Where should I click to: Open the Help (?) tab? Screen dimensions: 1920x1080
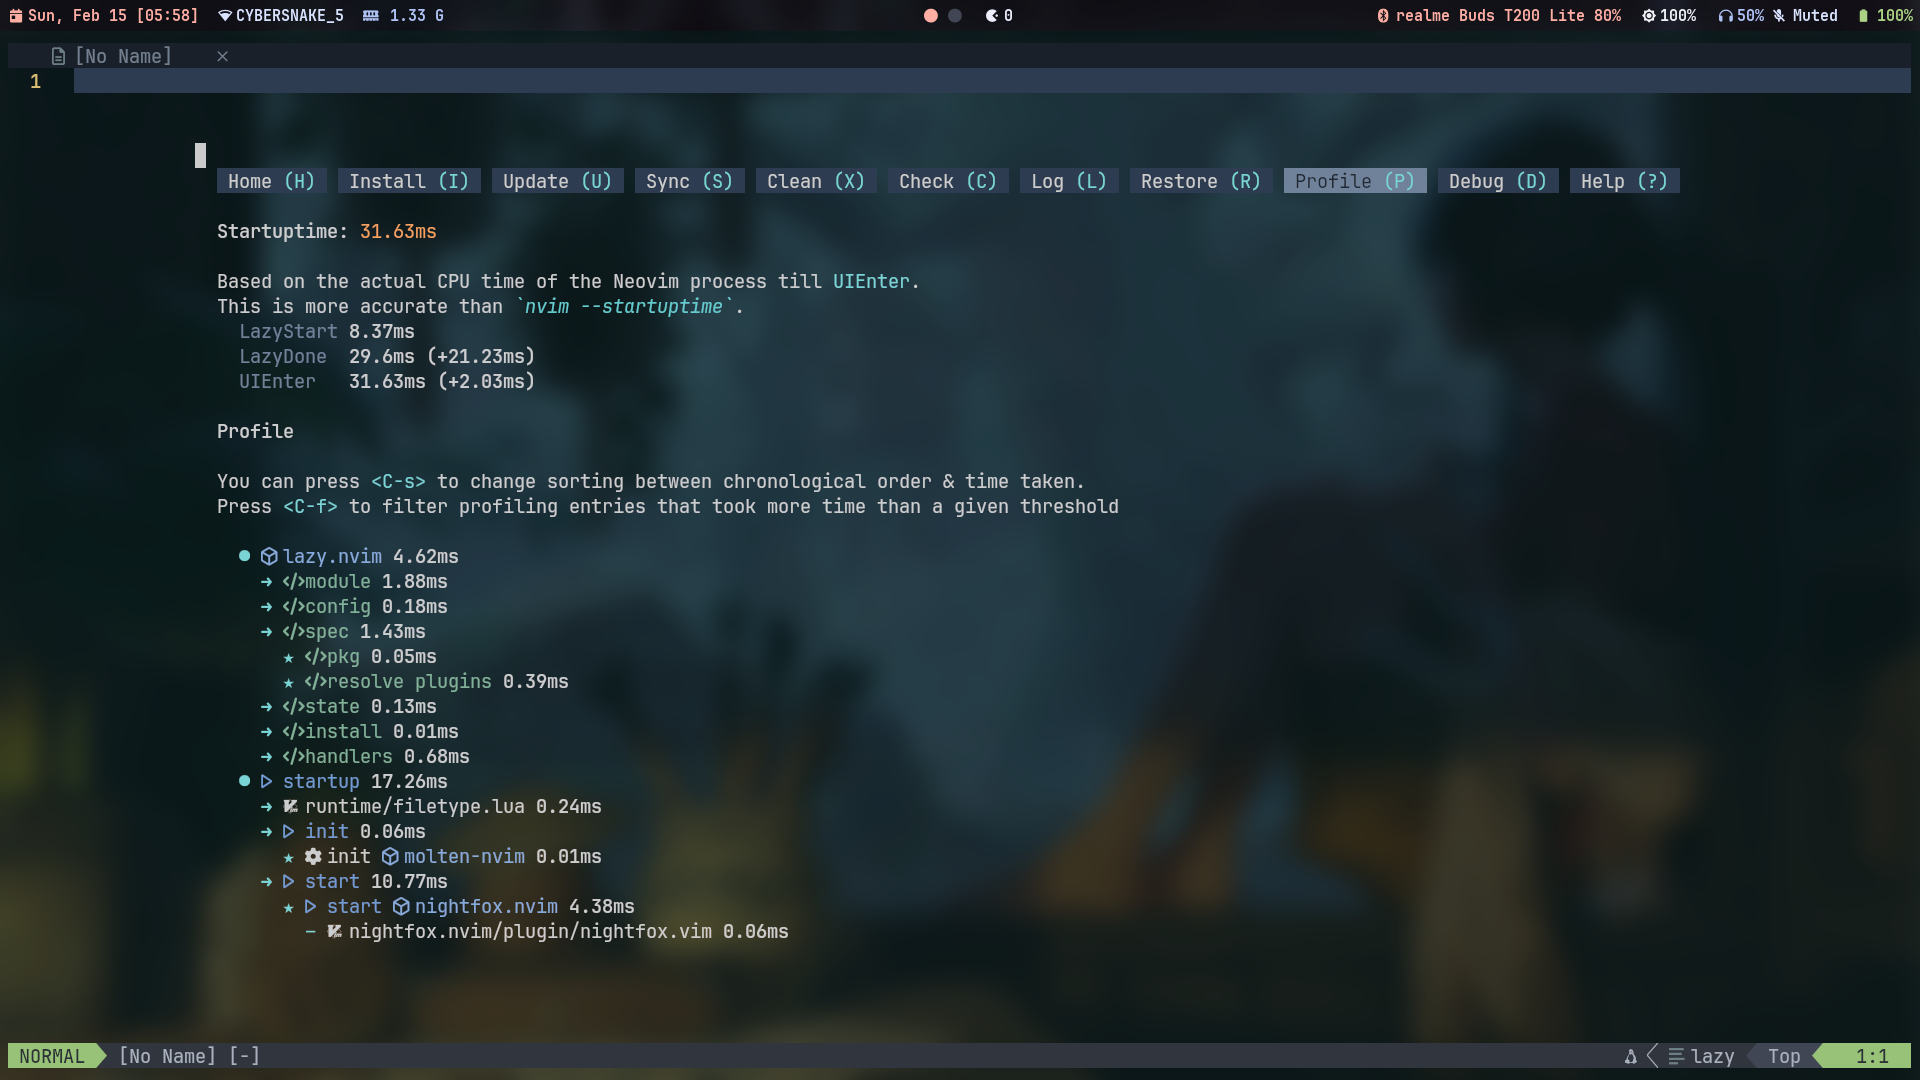click(1623, 181)
